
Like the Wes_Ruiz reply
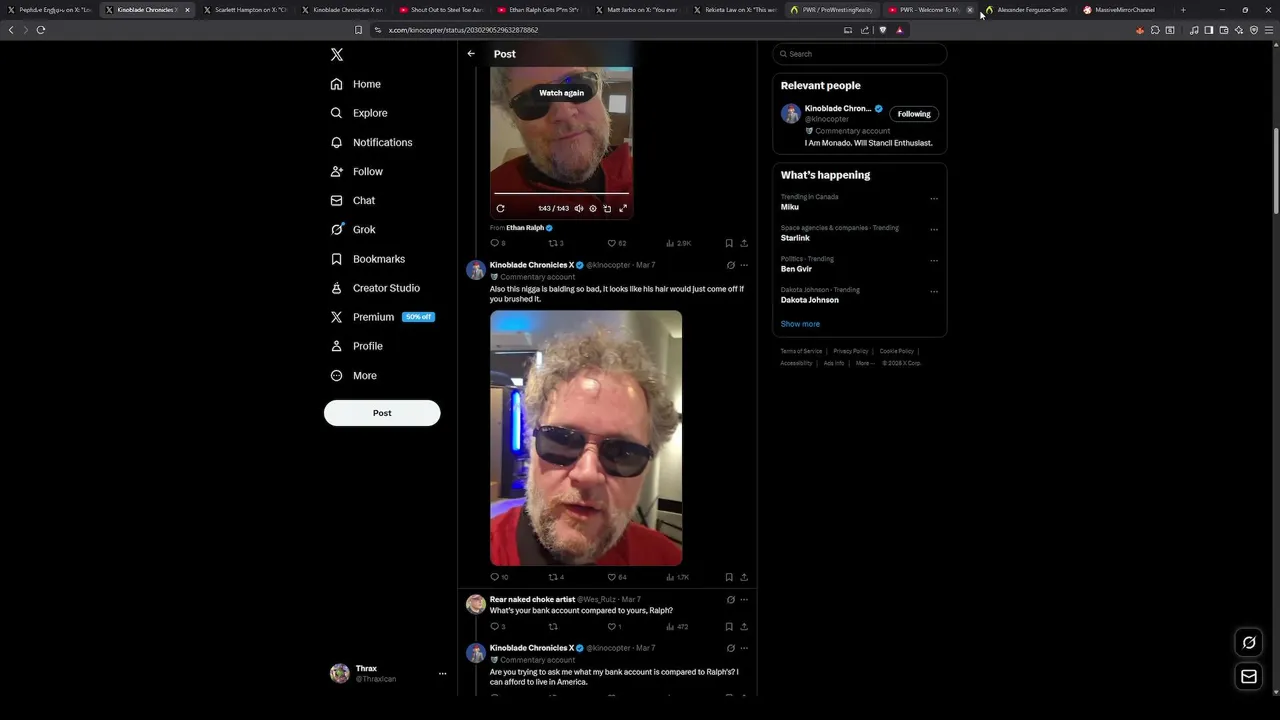click(x=614, y=627)
